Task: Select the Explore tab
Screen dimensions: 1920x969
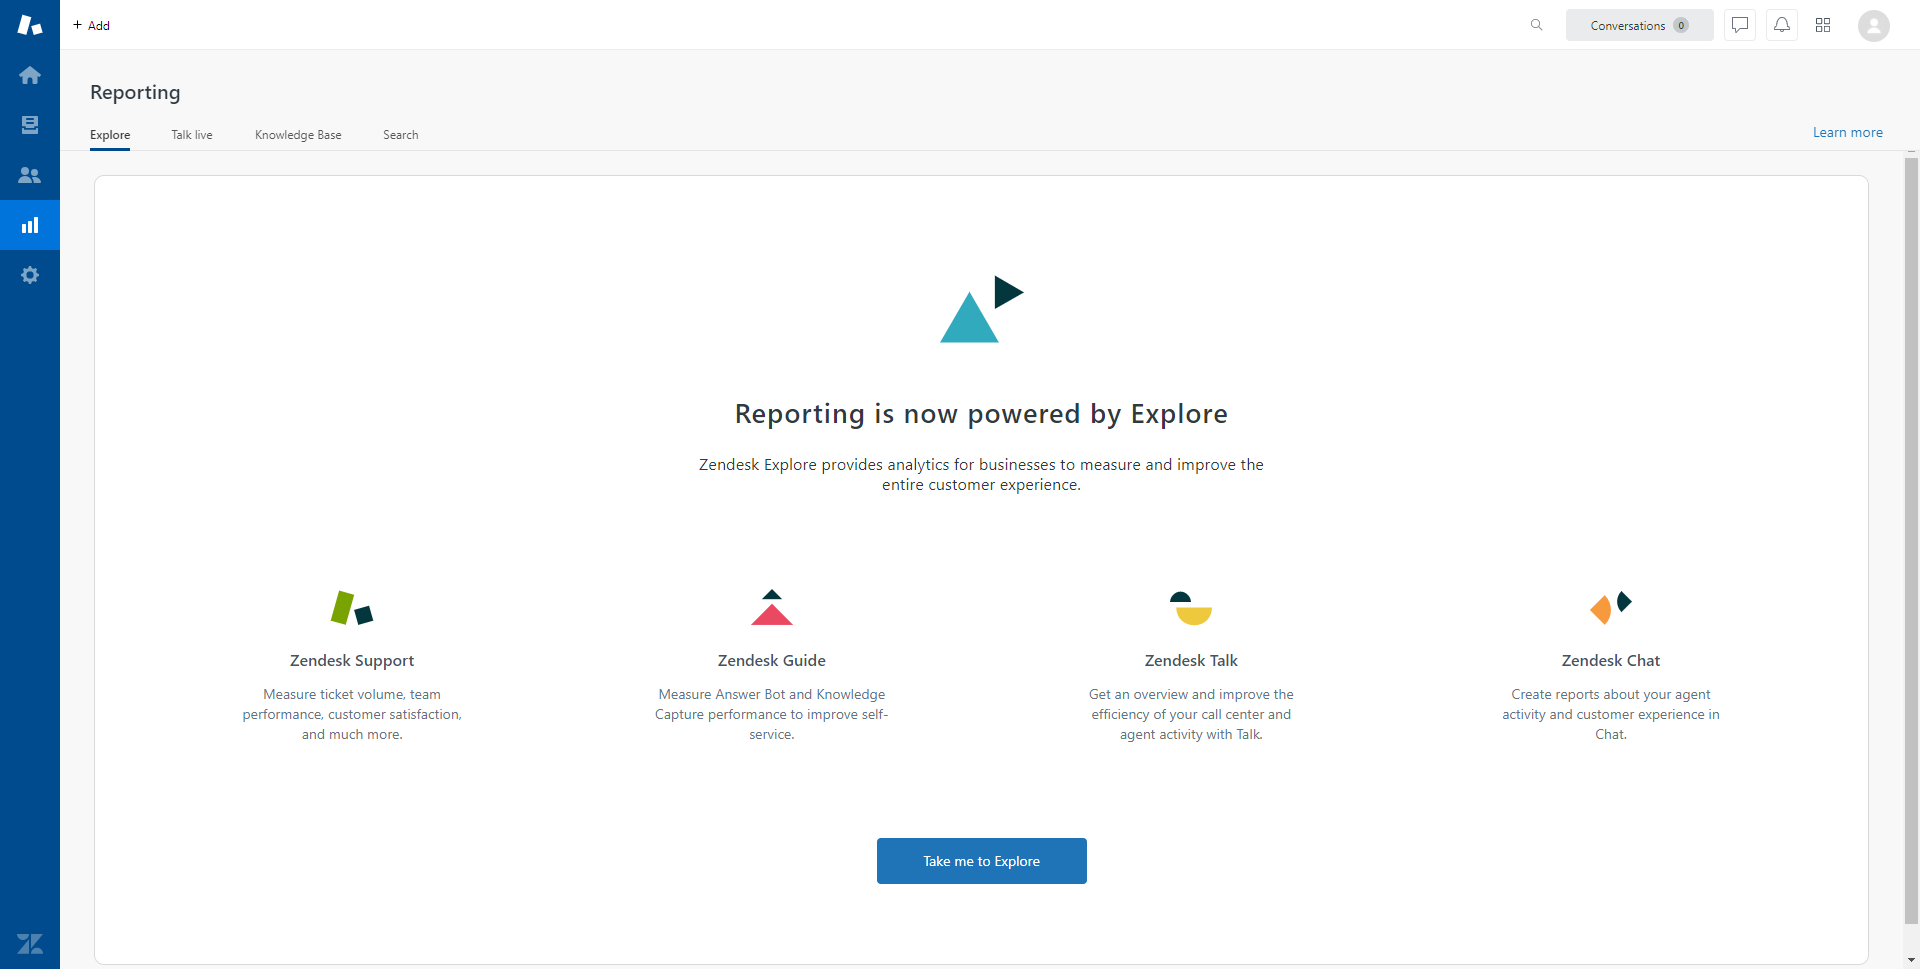Action: pyautogui.click(x=110, y=135)
